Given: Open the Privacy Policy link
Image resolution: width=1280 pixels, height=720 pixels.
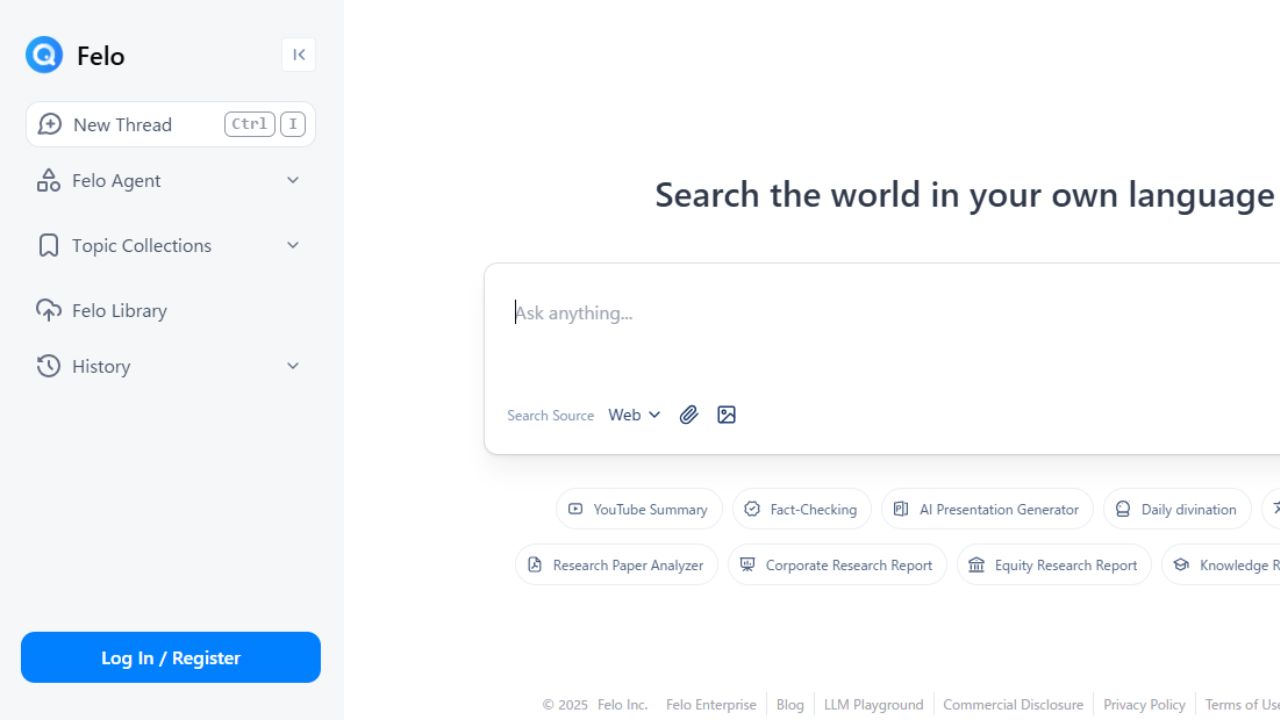Looking at the screenshot, I should [x=1144, y=704].
